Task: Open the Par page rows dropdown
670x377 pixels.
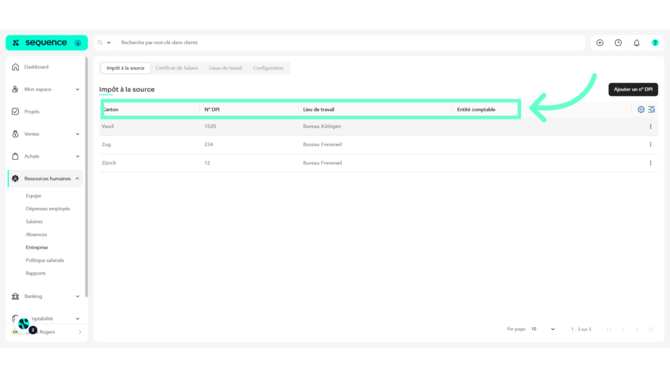Action: (543, 329)
